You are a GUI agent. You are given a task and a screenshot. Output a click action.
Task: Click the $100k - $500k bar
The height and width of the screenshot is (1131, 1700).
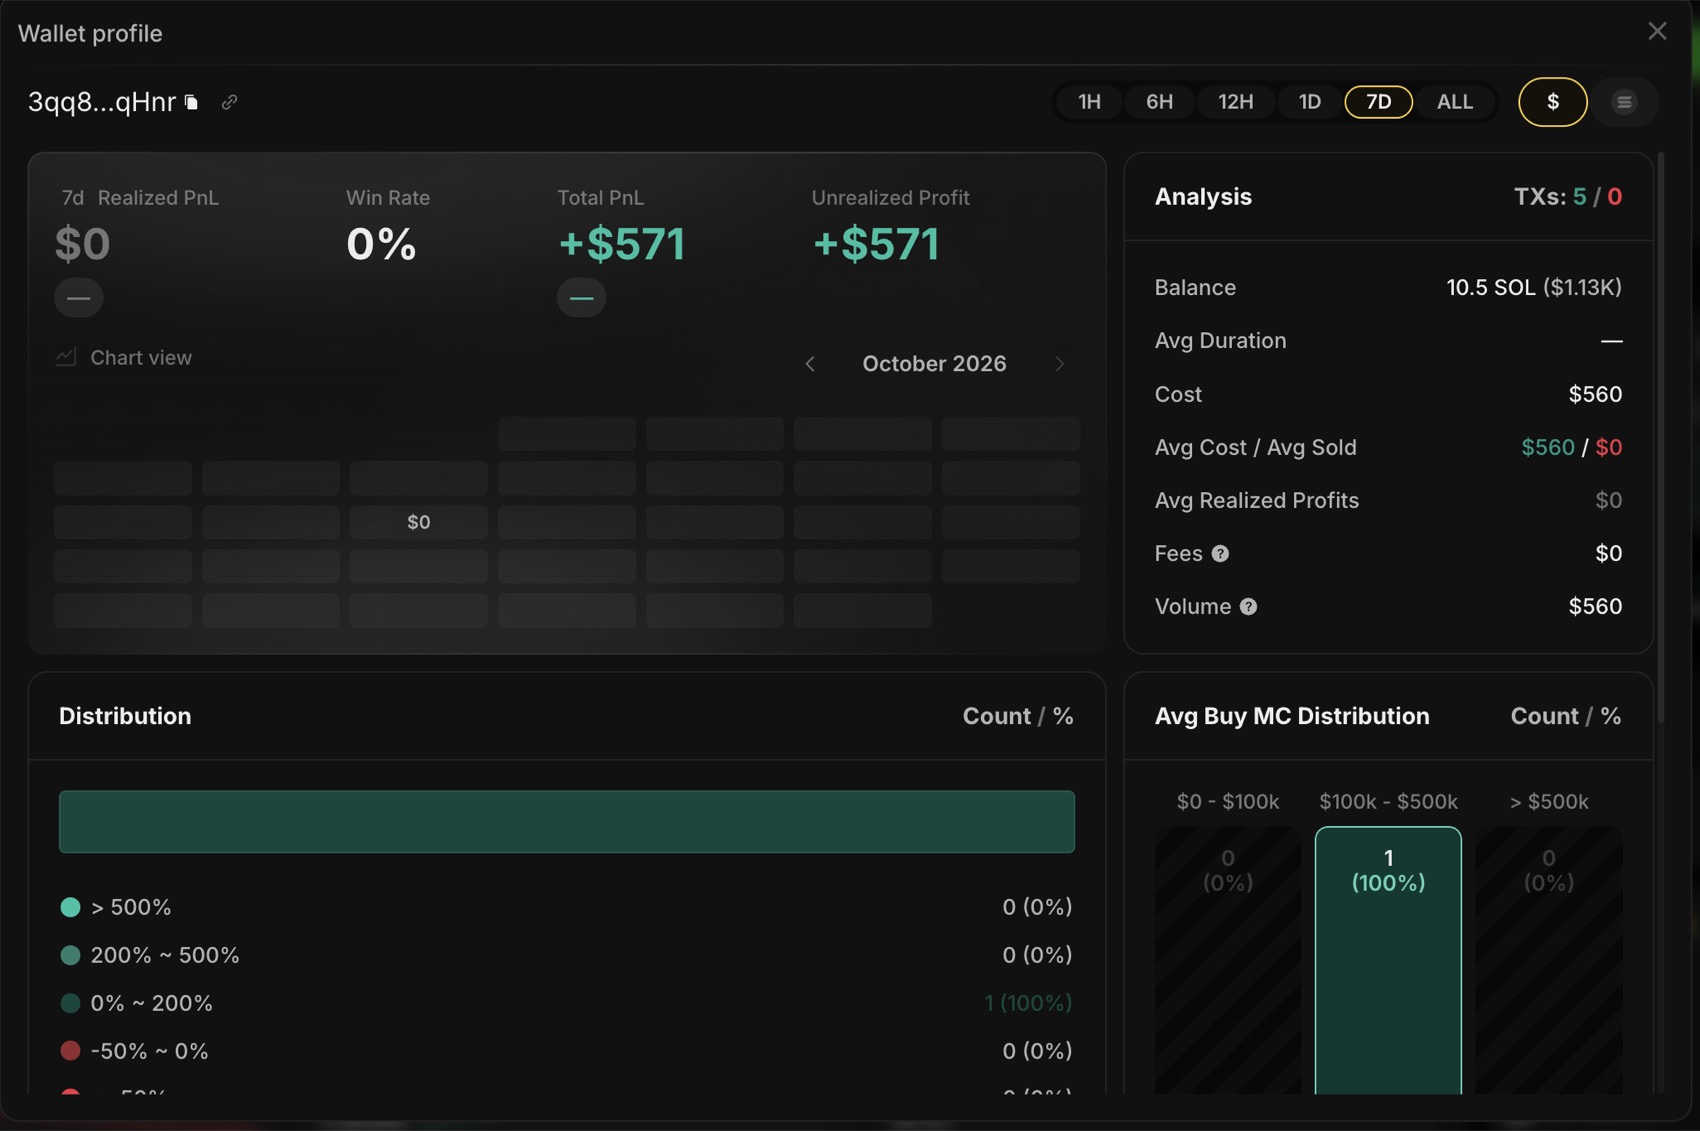click(1388, 960)
